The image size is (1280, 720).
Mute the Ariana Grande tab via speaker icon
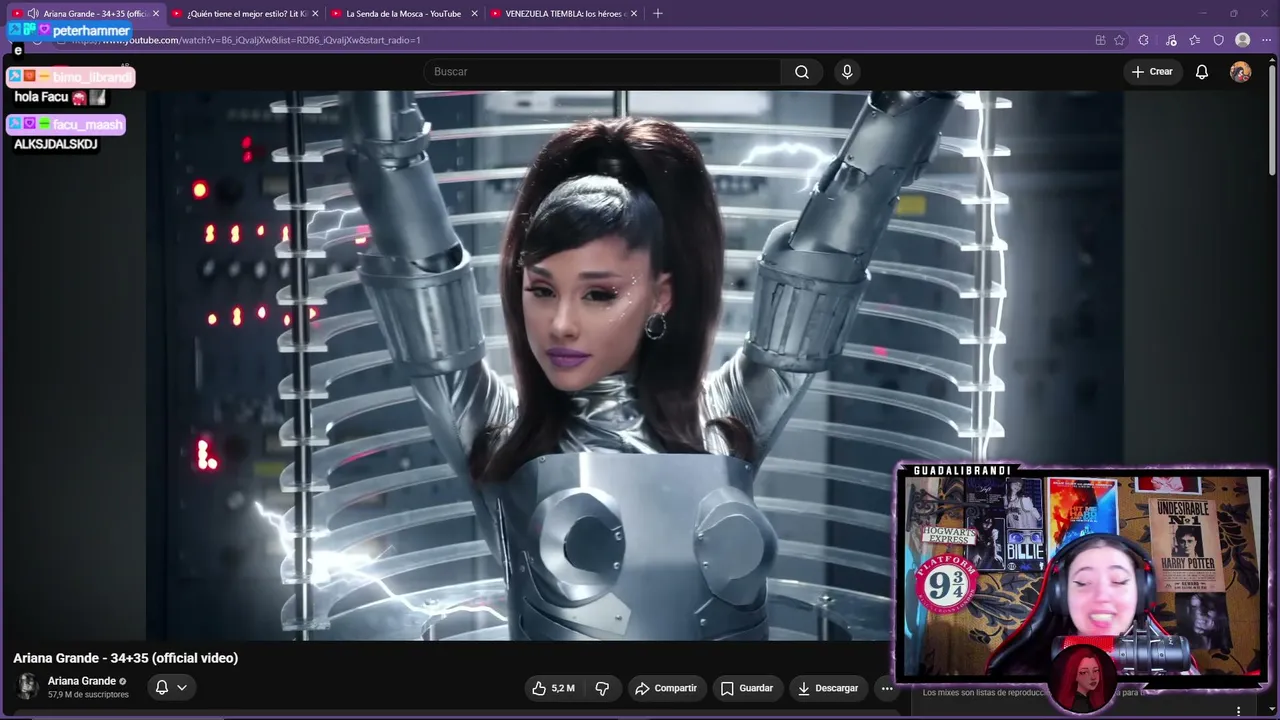(x=33, y=14)
